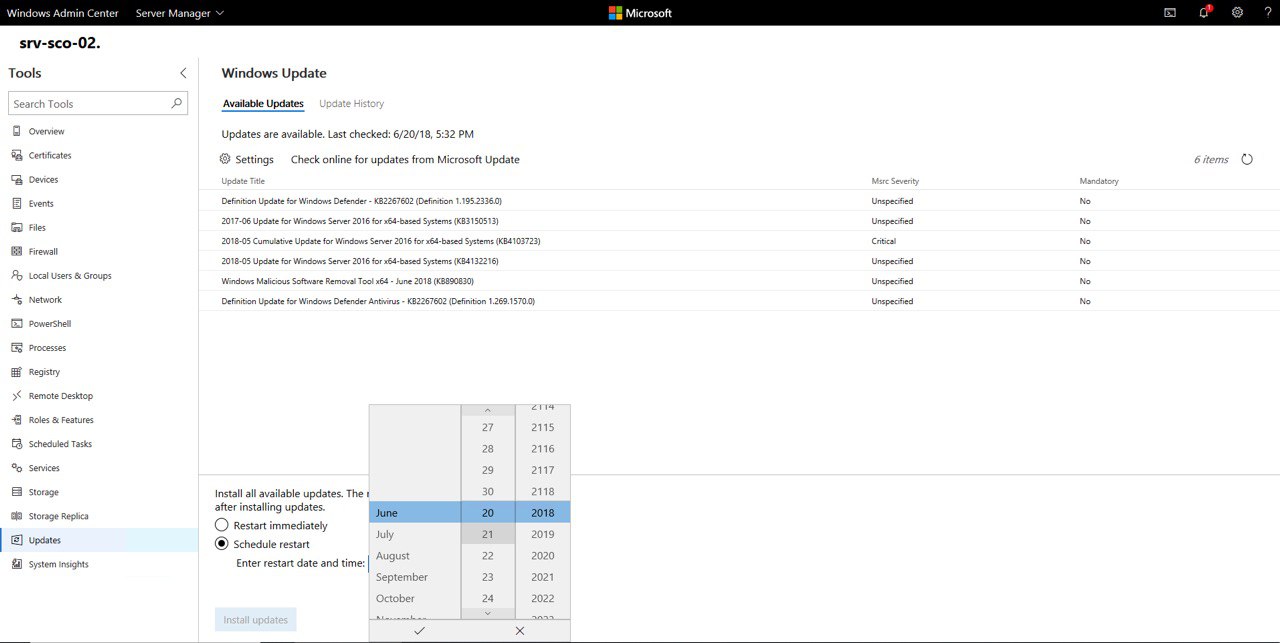Pick day 21 in date picker
This screenshot has height=643, width=1280.
pyautogui.click(x=488, y=534)
